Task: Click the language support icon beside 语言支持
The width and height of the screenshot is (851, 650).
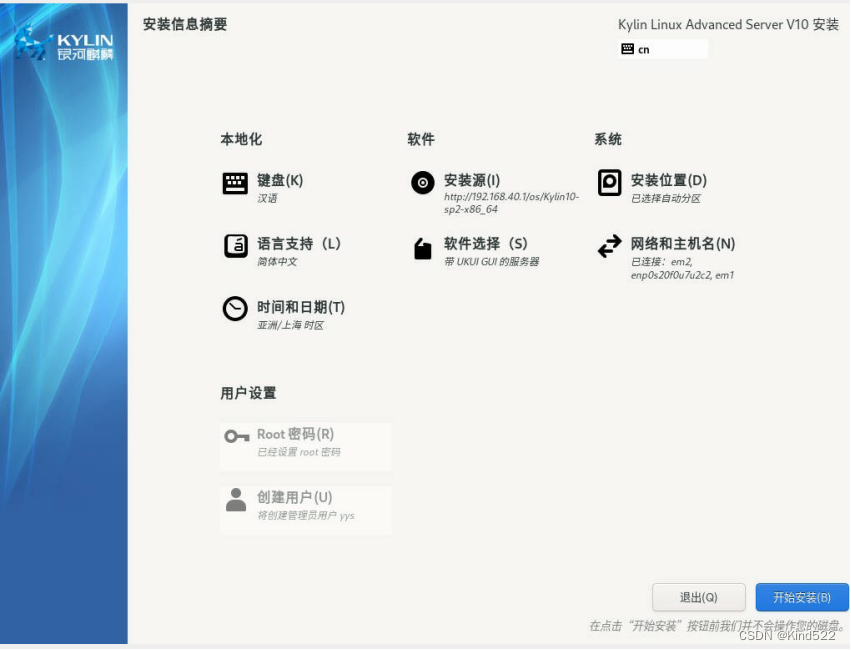Action: [236, 246]
